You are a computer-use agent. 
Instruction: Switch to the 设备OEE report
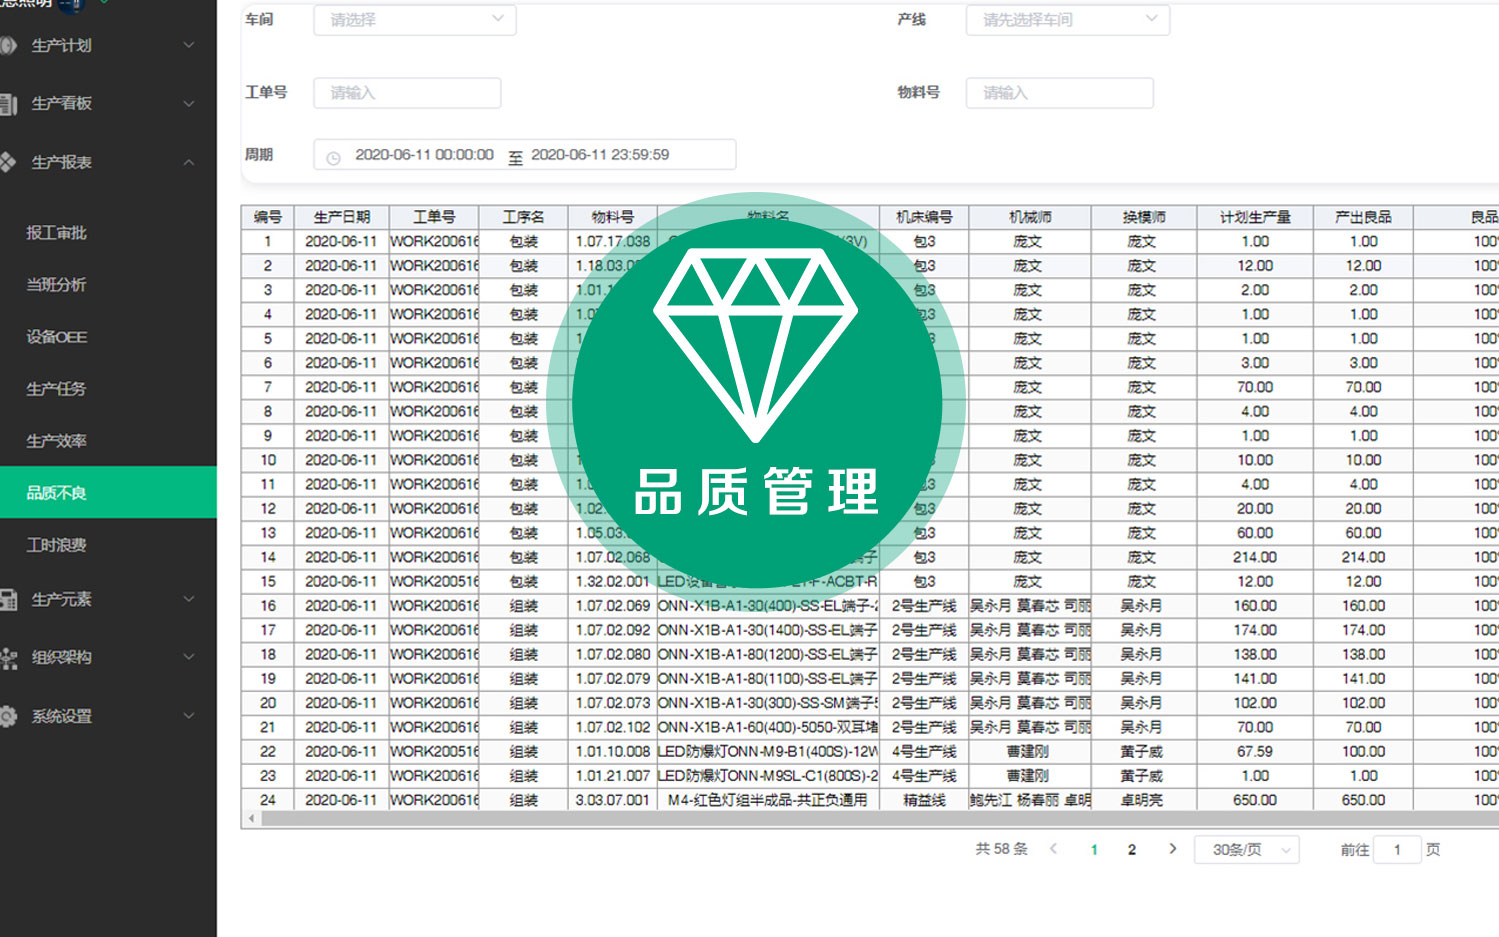57,337
